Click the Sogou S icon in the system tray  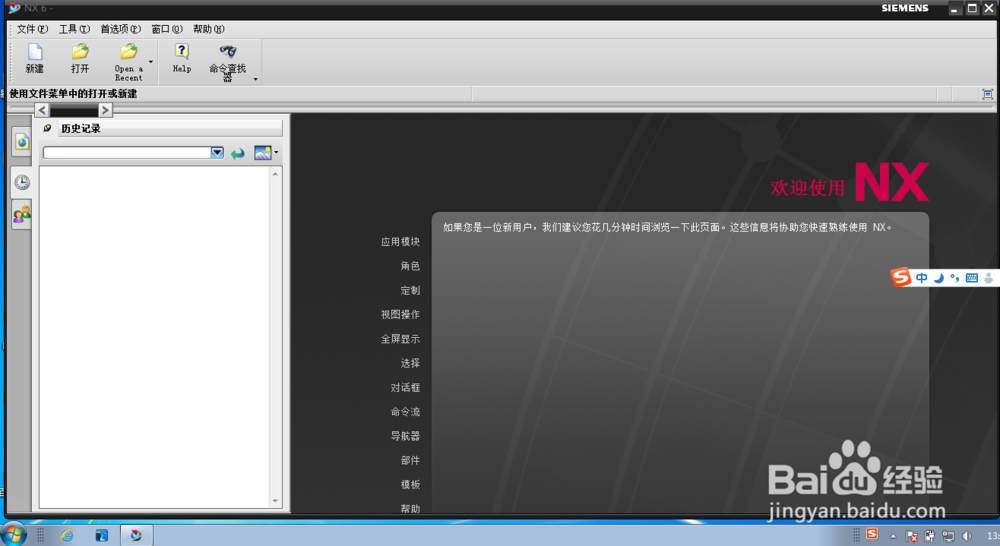coord(872,534)
